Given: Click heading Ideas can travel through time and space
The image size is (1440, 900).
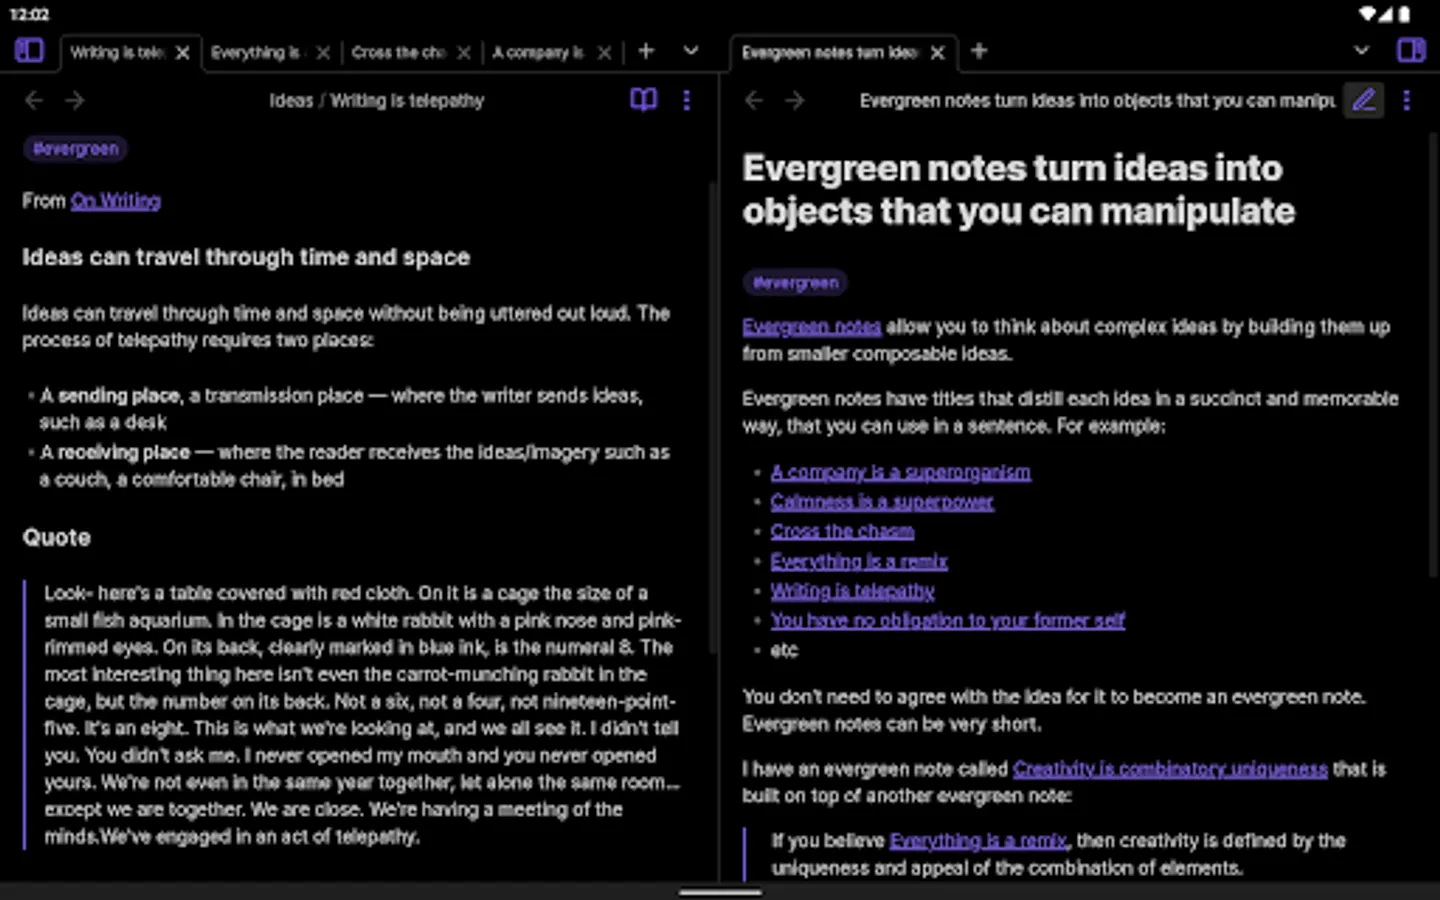Looking at the screenshot, I should (x=246, y=257).
